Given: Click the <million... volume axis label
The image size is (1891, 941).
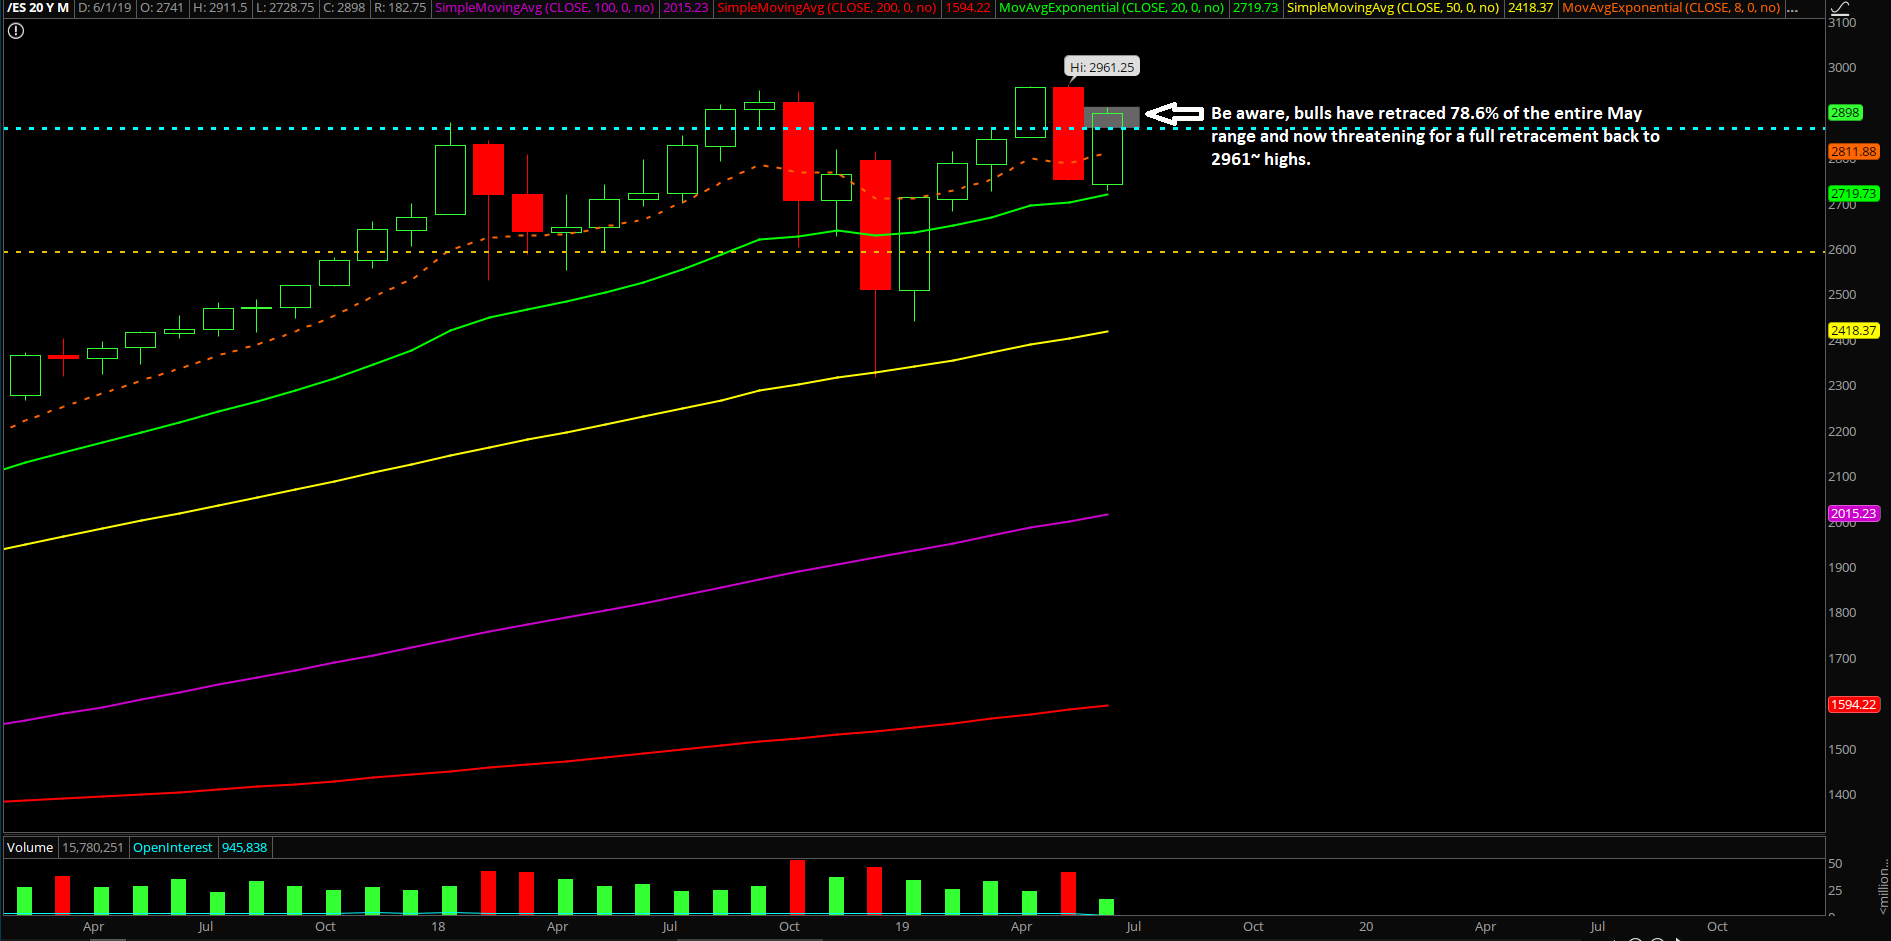Looking at the screenshot, I should pos(1883,885).
